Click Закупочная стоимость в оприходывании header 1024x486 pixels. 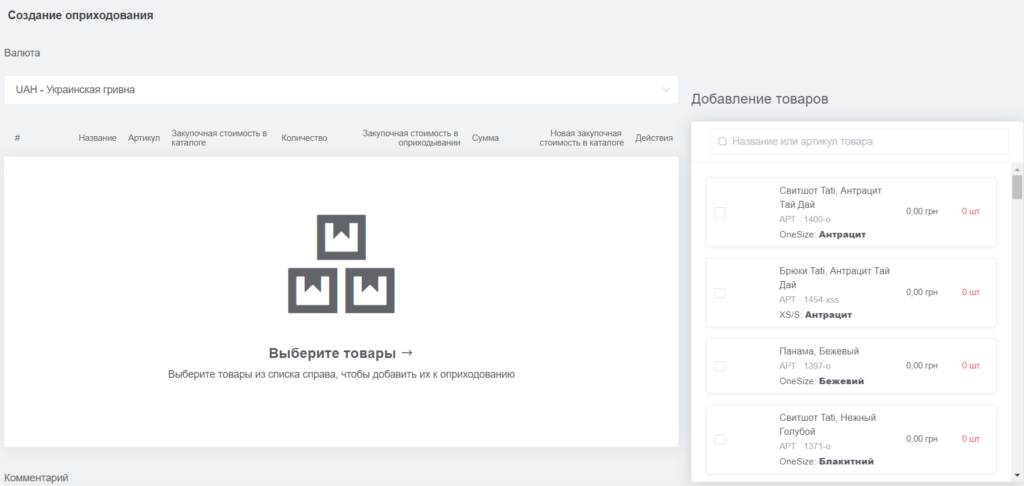pos(411,138)
